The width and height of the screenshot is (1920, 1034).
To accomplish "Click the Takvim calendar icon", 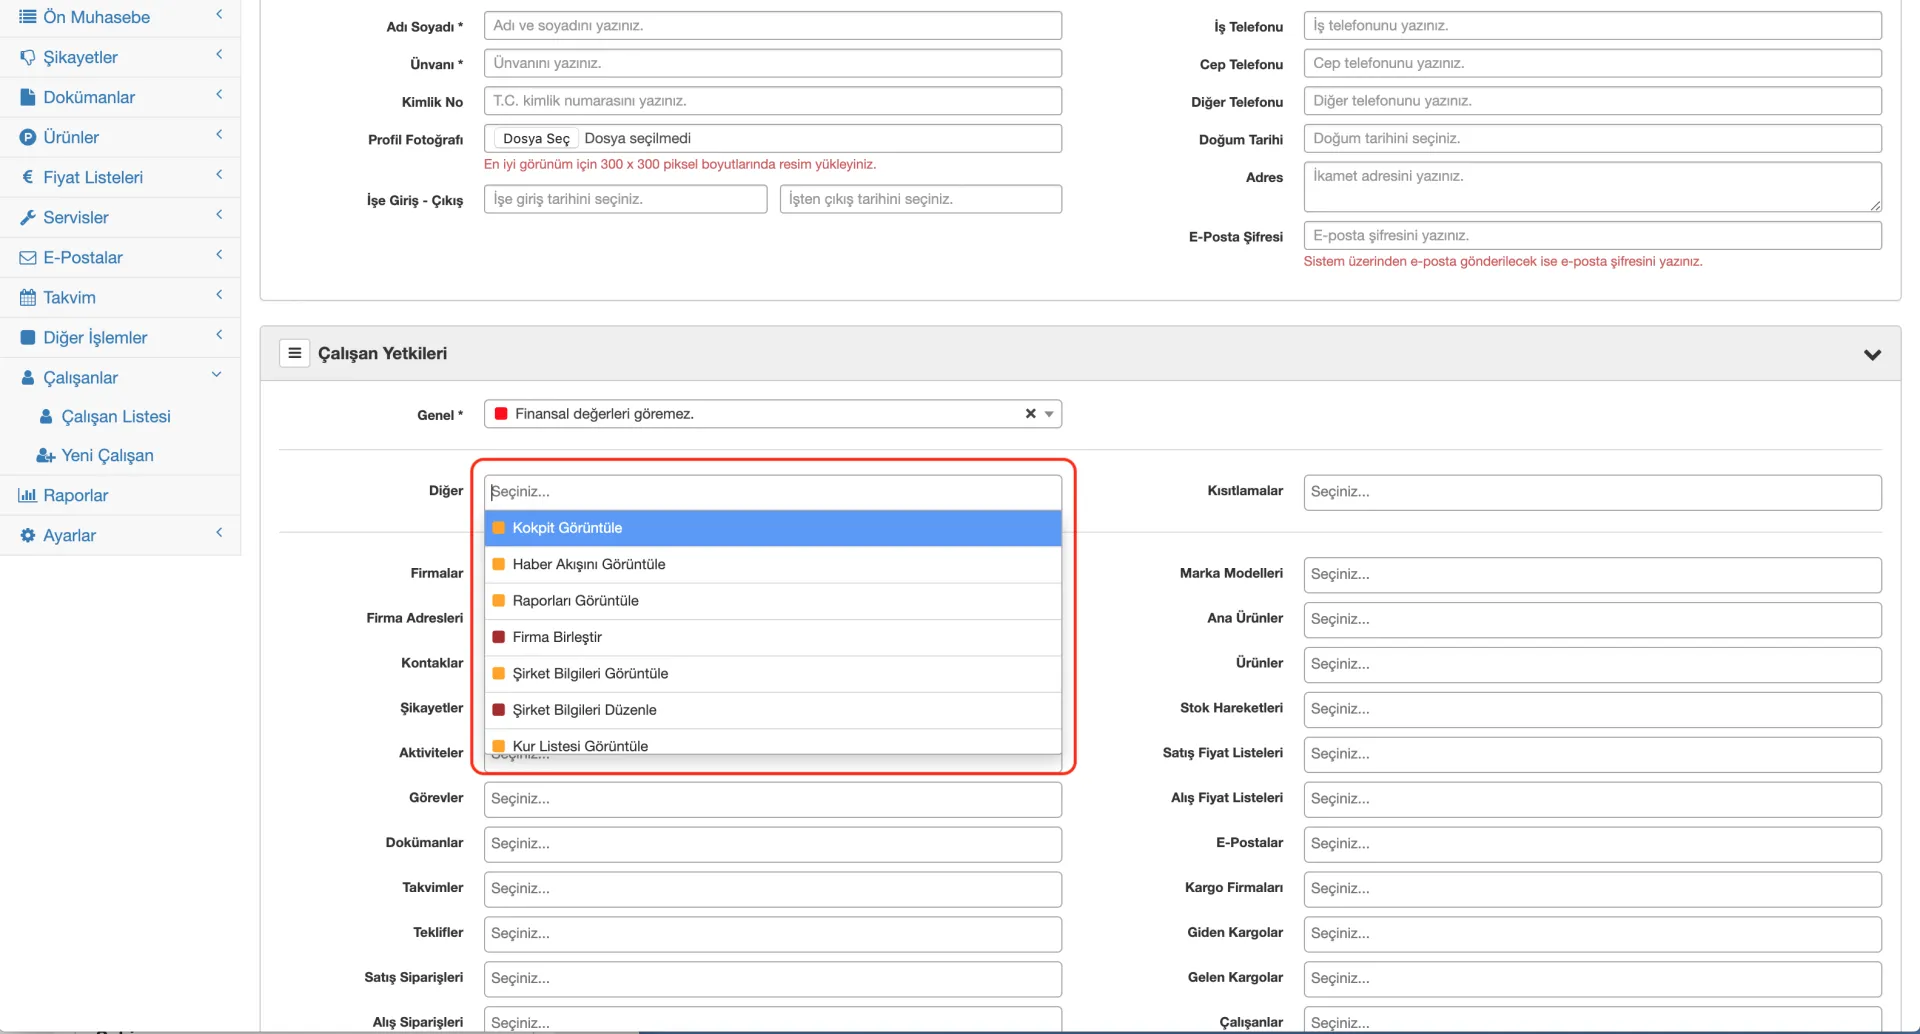I will tap(28, 297).
